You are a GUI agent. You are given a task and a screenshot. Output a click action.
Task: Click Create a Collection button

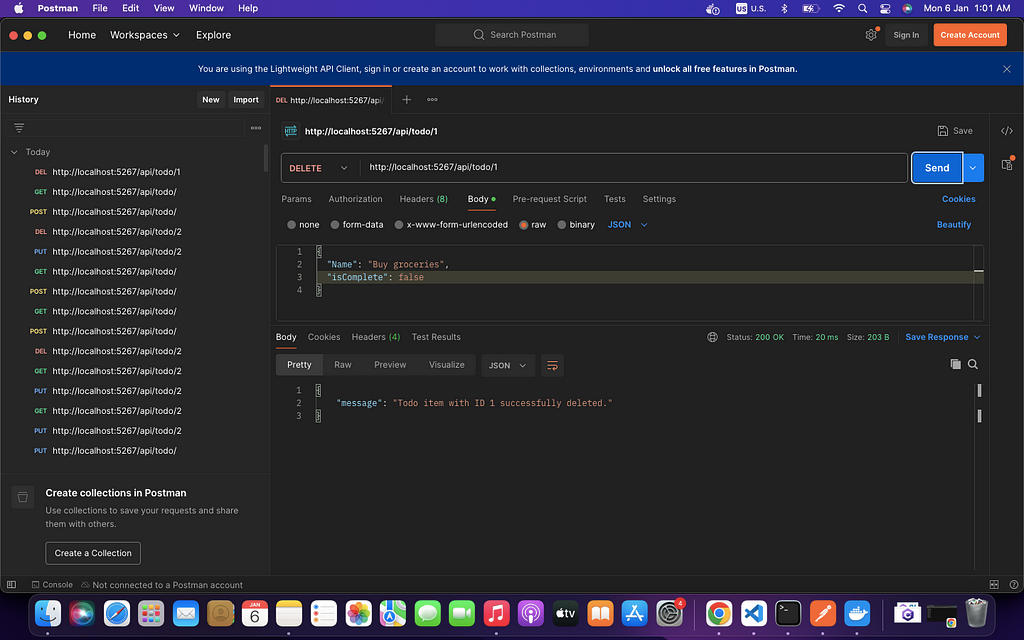click(93, 553)
